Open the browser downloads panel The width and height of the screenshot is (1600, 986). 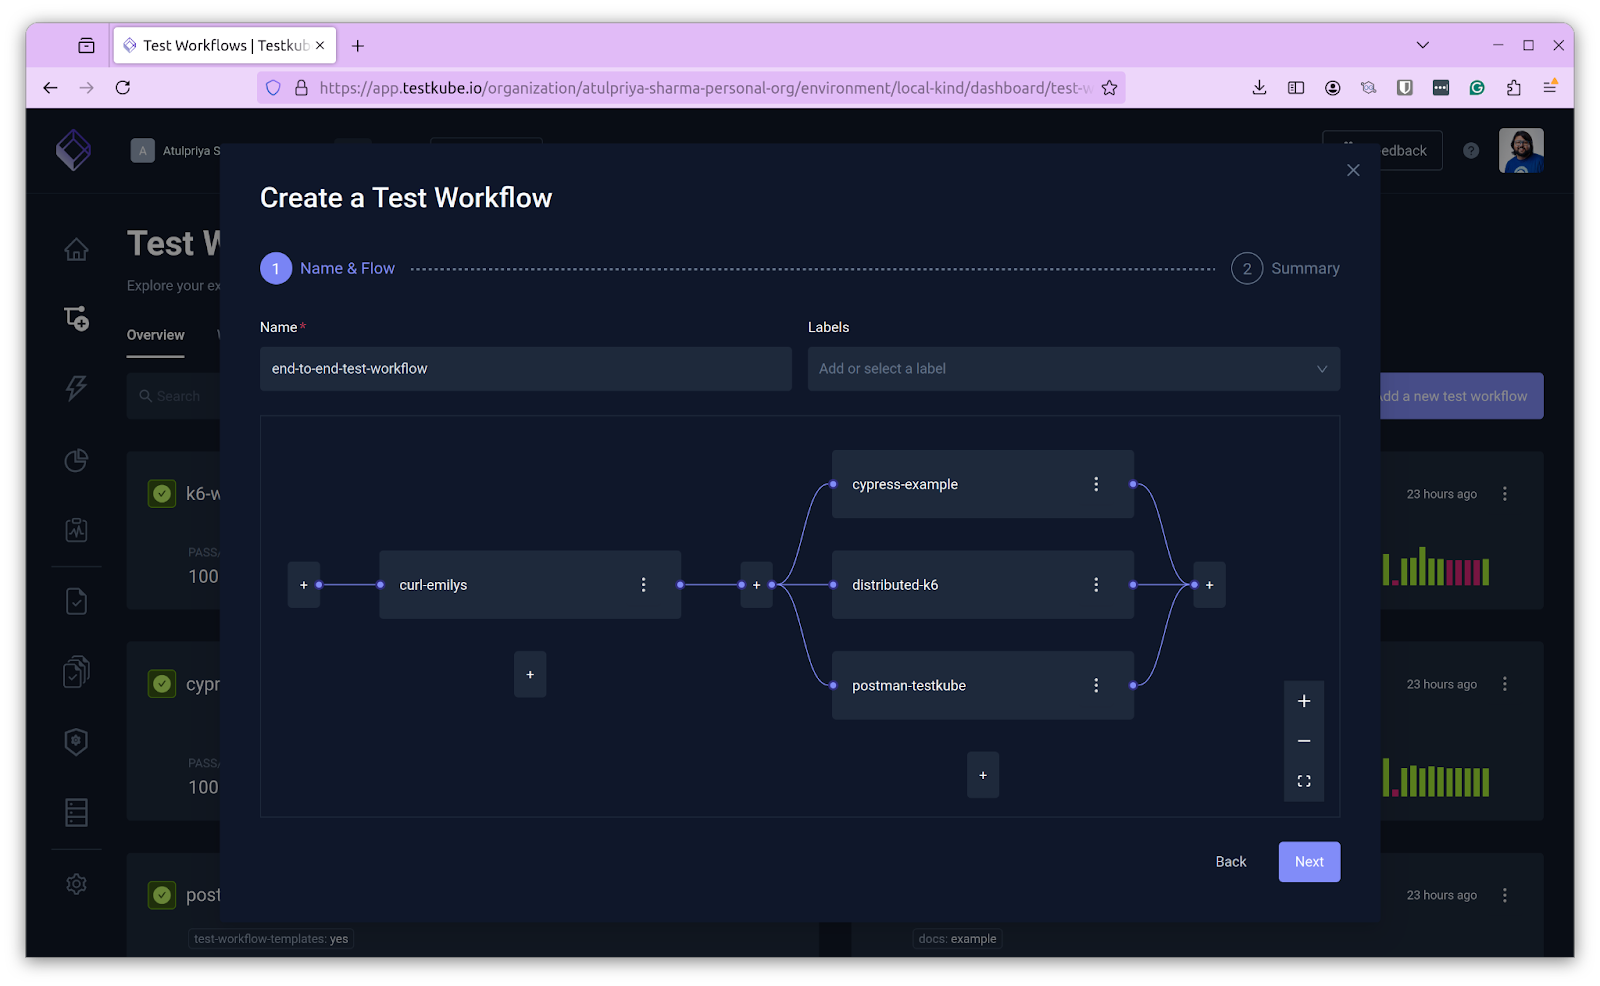(x=1259, y=88)
